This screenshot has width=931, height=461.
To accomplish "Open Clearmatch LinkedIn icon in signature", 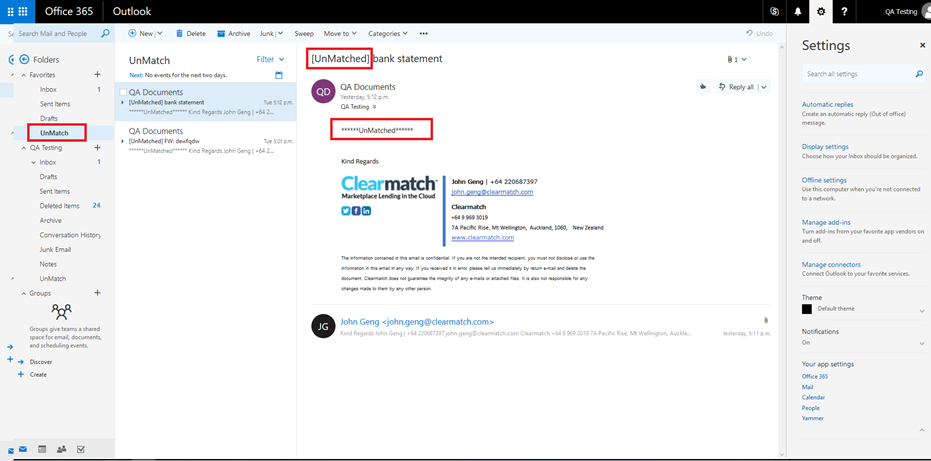I will [366, 210].
